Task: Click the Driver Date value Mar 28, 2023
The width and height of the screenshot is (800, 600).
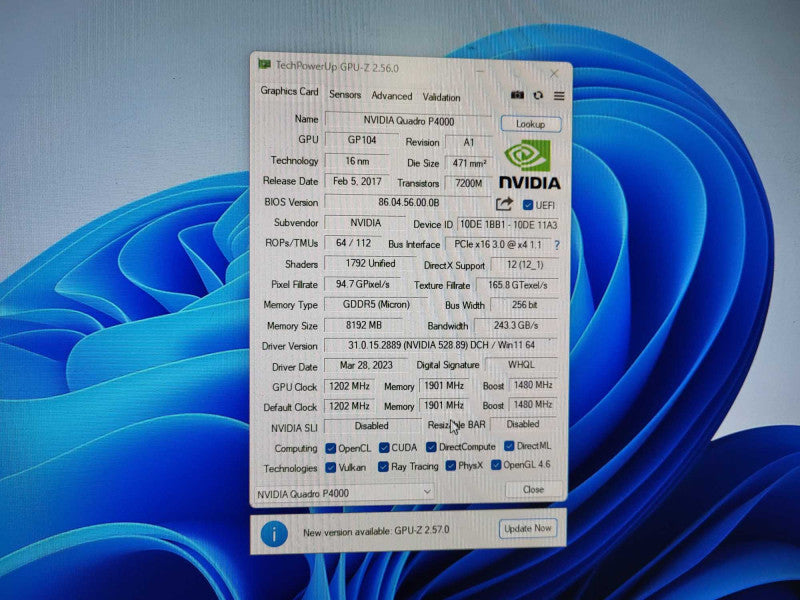Action: click(366, 365)
